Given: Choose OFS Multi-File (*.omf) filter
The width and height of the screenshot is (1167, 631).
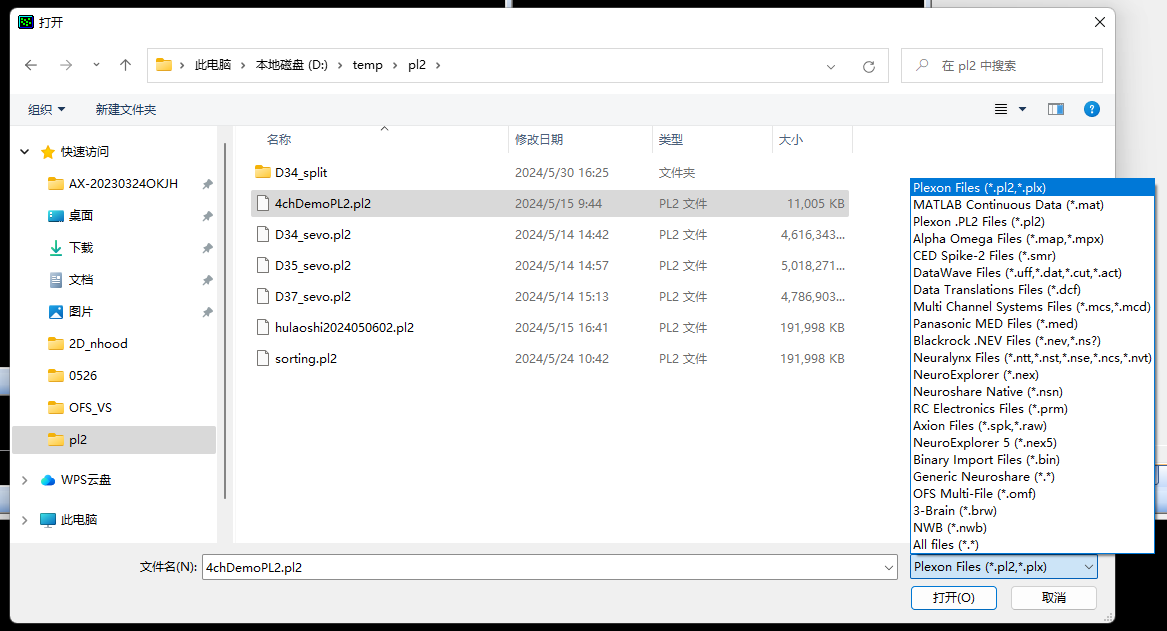Looking at the screenshot, I should pos(1032,494).
